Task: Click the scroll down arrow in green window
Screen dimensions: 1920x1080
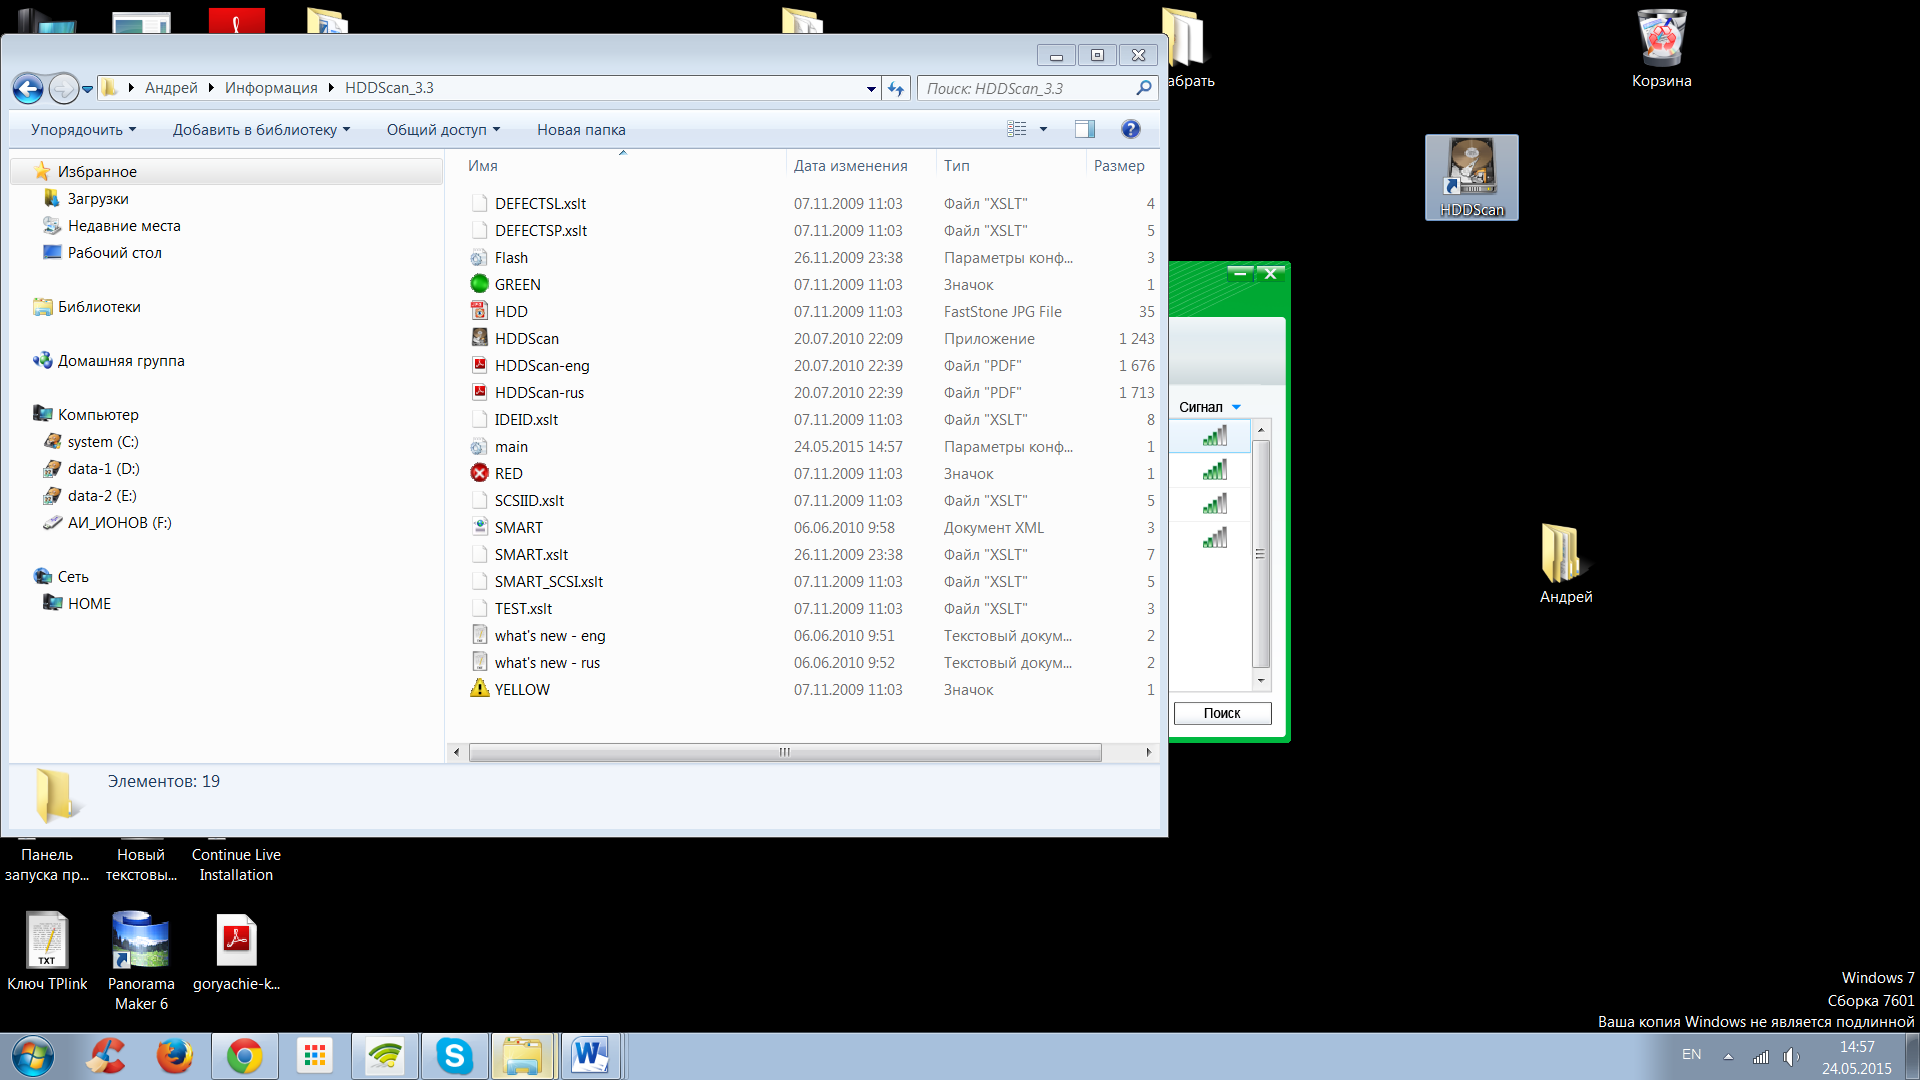Action: pos(1261,681)
